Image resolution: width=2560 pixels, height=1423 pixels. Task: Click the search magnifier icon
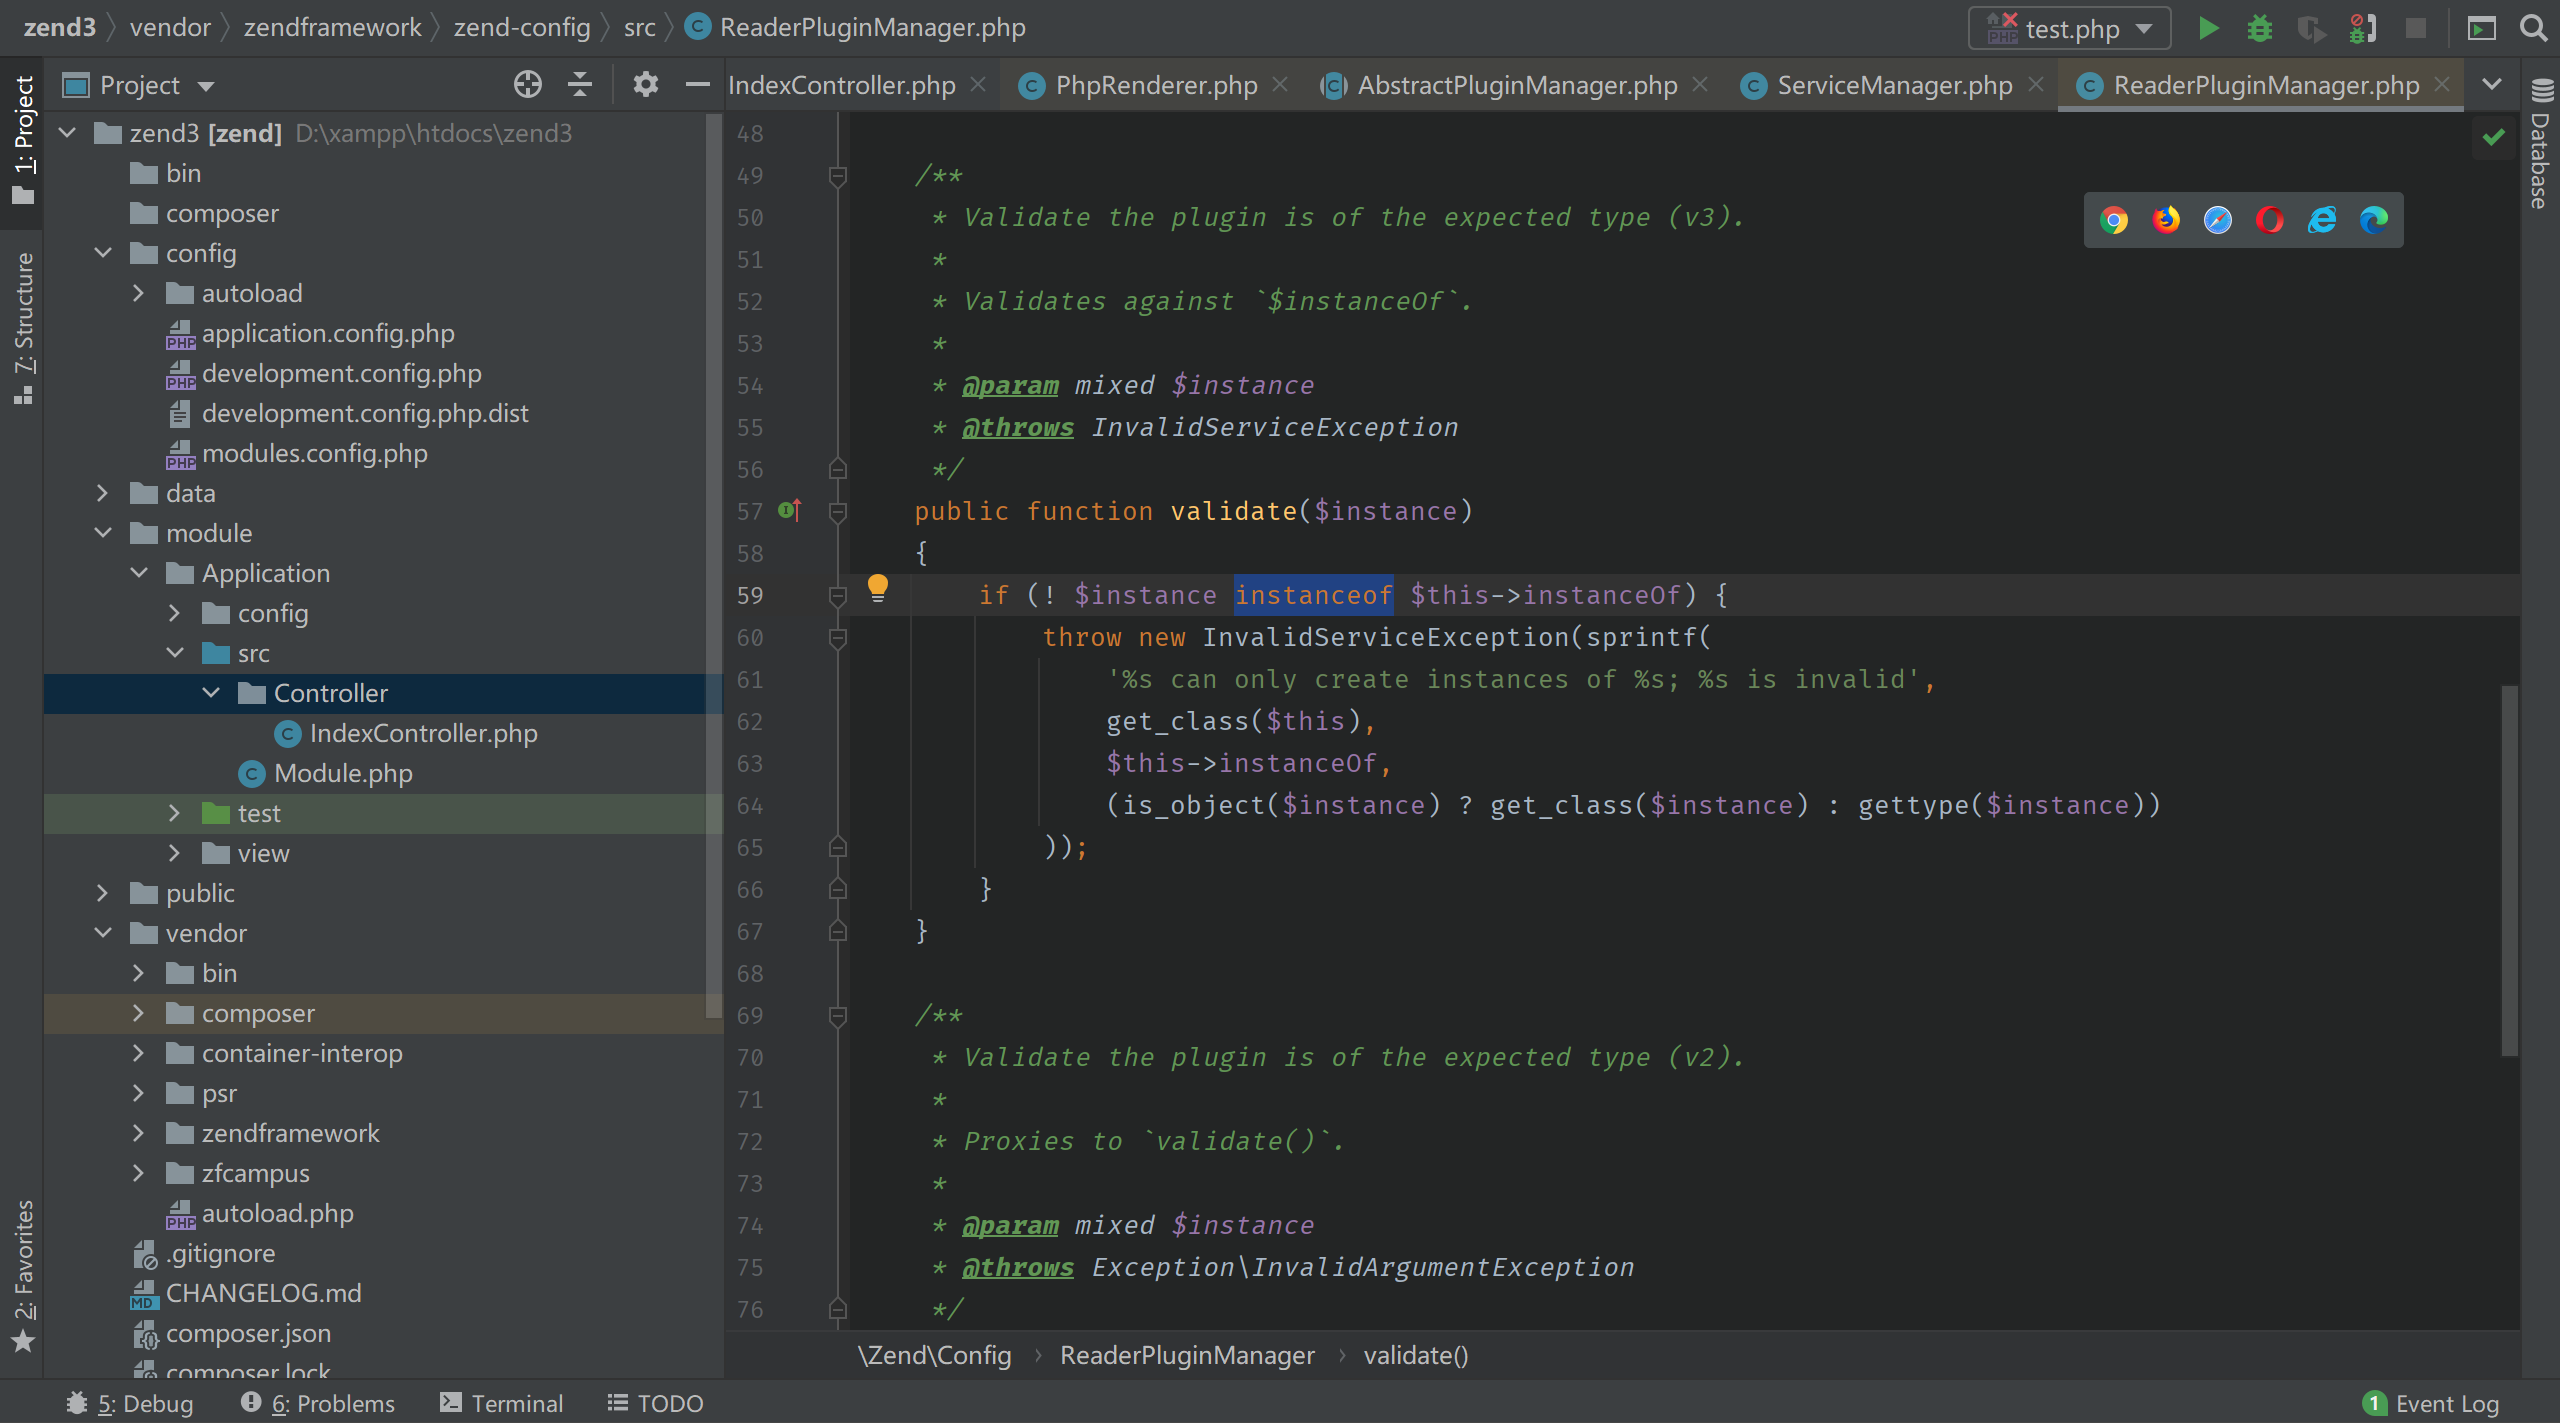[2534, 28]
